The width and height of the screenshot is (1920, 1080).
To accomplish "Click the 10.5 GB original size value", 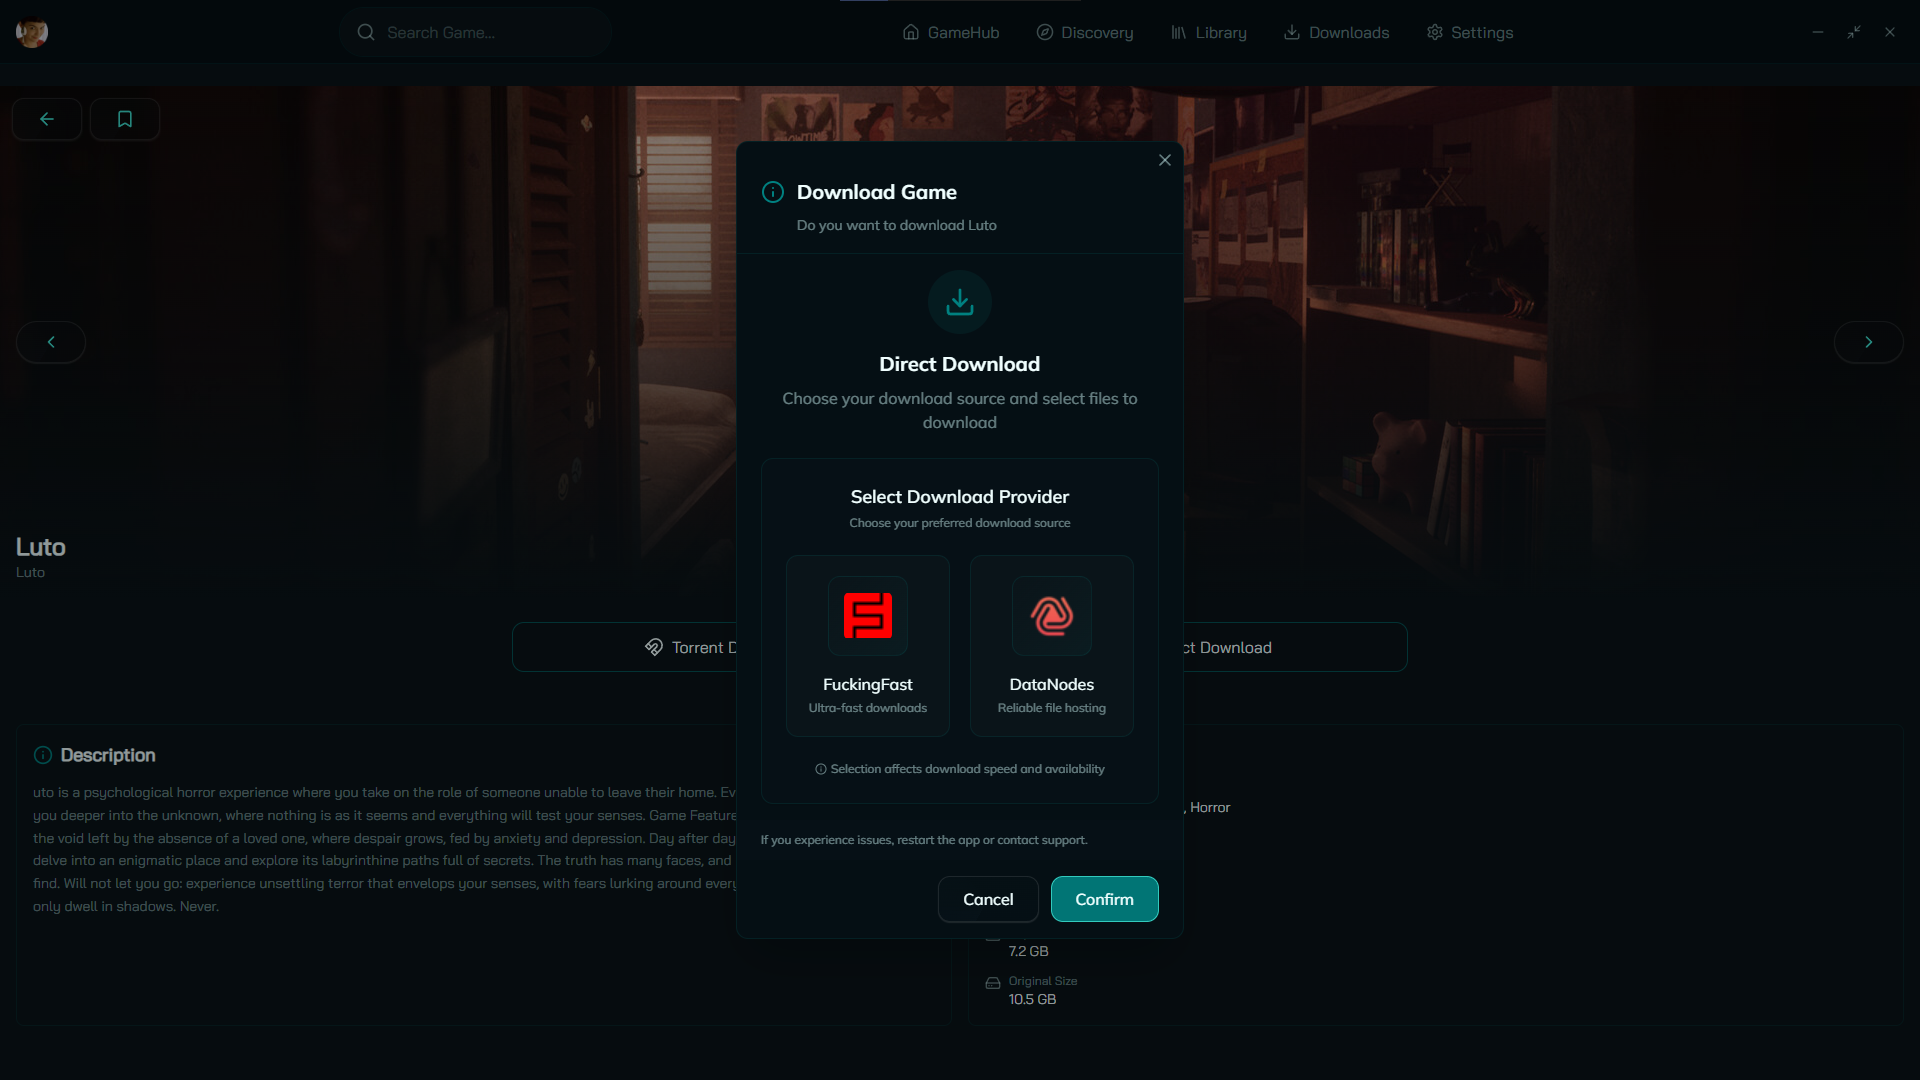I will pyautogui.click(x=1032, y=999).
